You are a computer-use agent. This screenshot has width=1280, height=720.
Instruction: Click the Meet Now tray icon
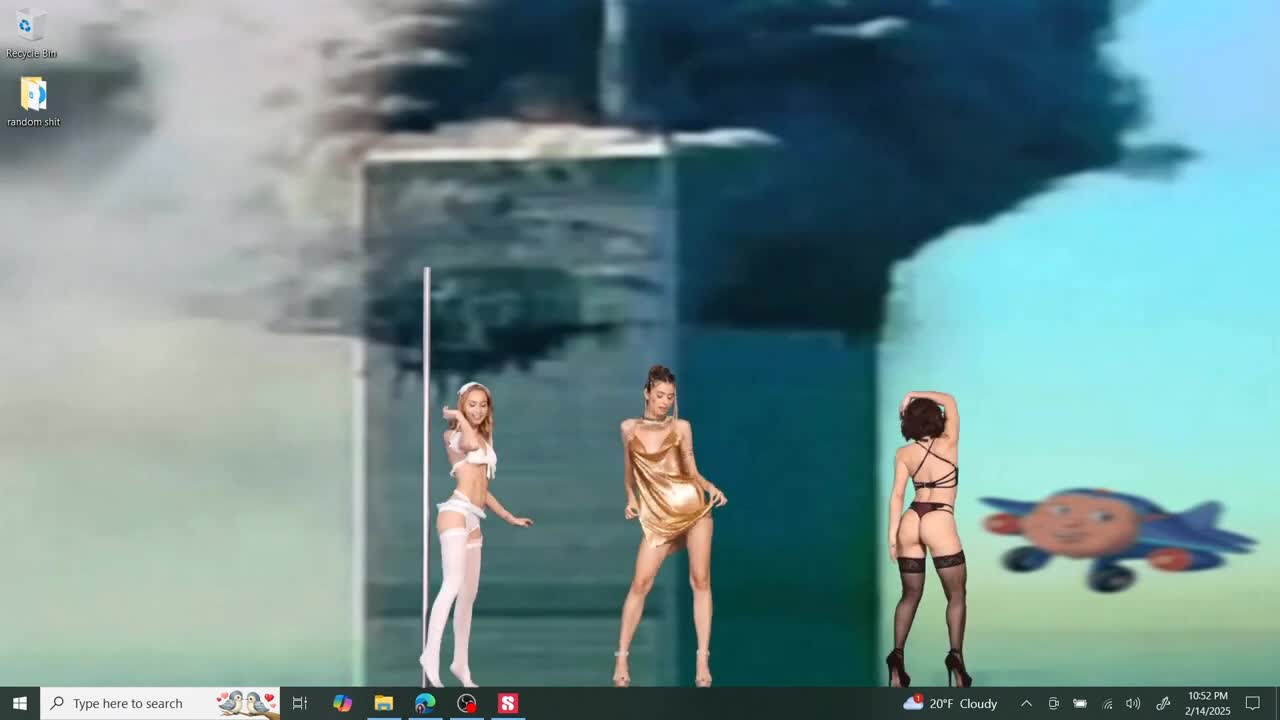pyautogui.click(x=1053, y=703)
